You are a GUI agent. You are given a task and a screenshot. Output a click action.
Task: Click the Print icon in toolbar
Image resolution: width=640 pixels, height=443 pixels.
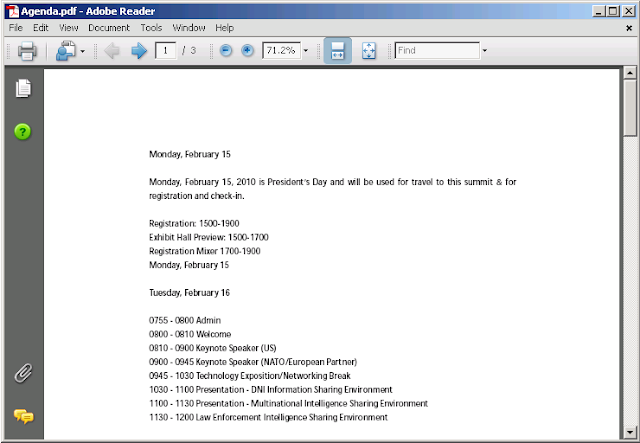(x=27, y=51)
